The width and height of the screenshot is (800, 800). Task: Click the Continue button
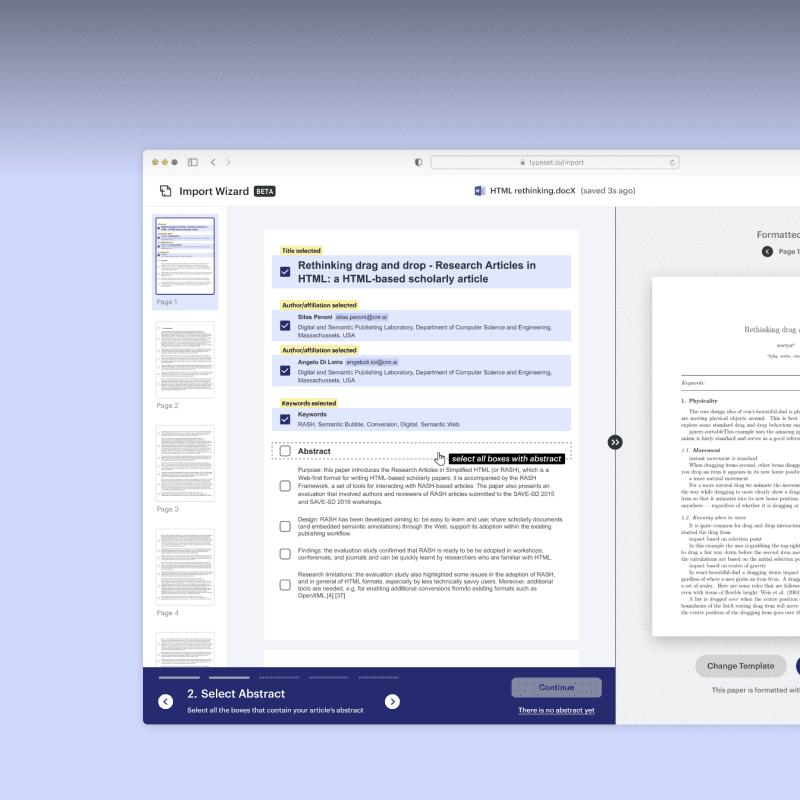pyautogui.click(x=556, y=687)
